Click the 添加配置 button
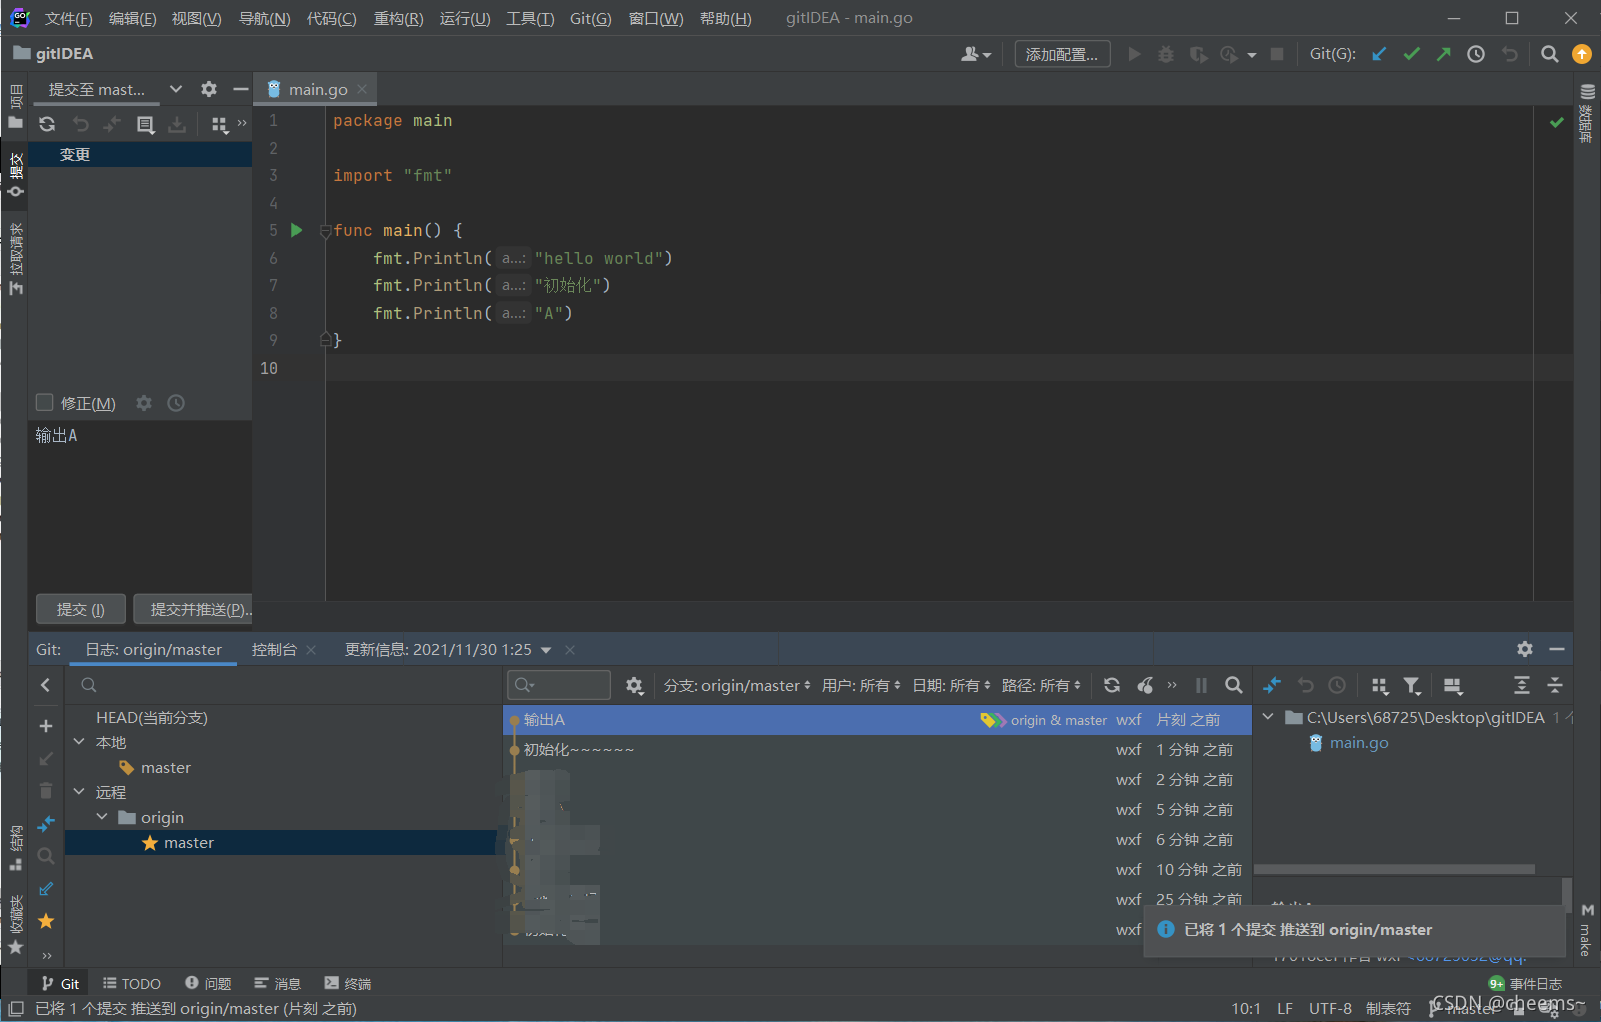 [x=1062, y=54]
